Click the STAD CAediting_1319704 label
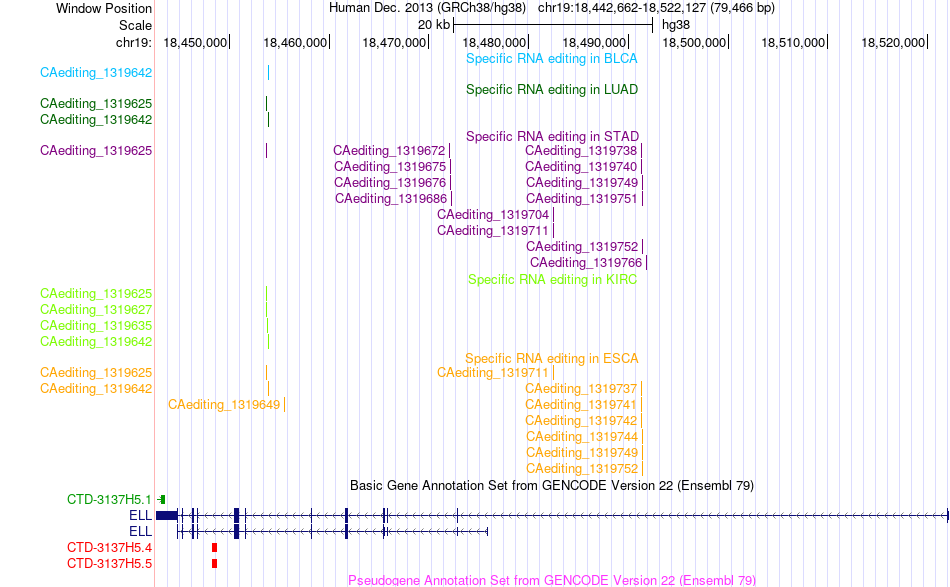Image resolution: width=950 pixels, height=587 pixels. [493, 214]
